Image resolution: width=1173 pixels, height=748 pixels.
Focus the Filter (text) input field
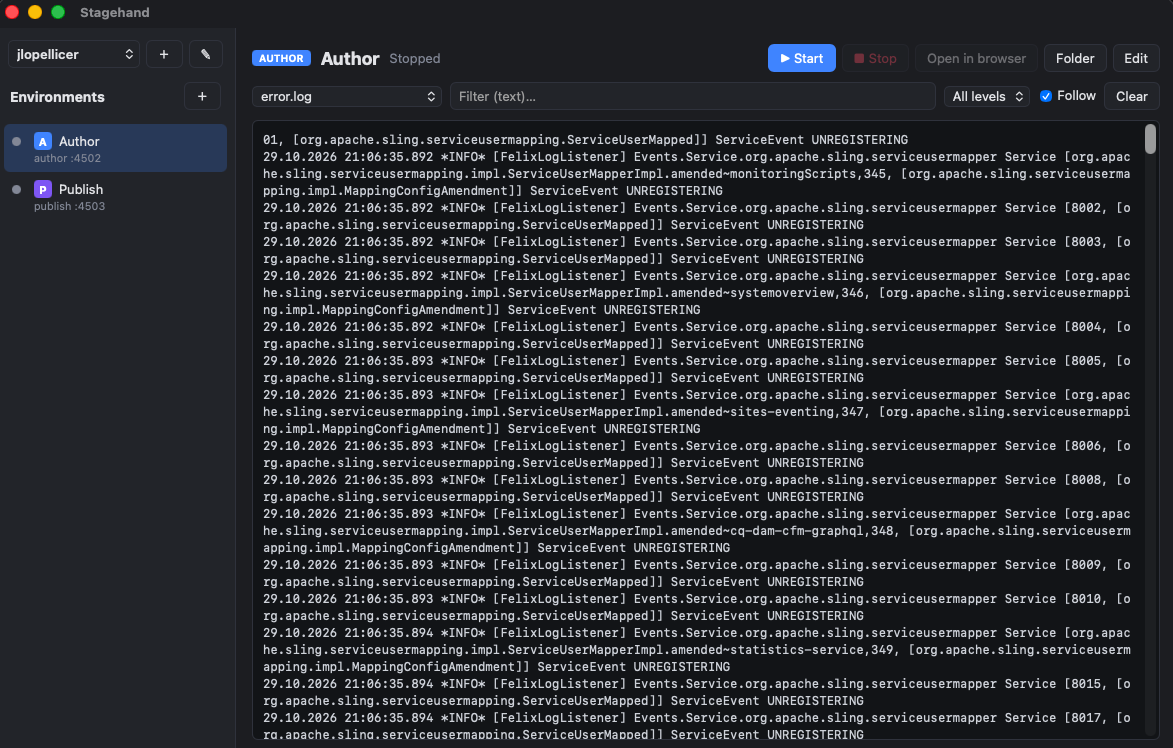tap(693, 96)
